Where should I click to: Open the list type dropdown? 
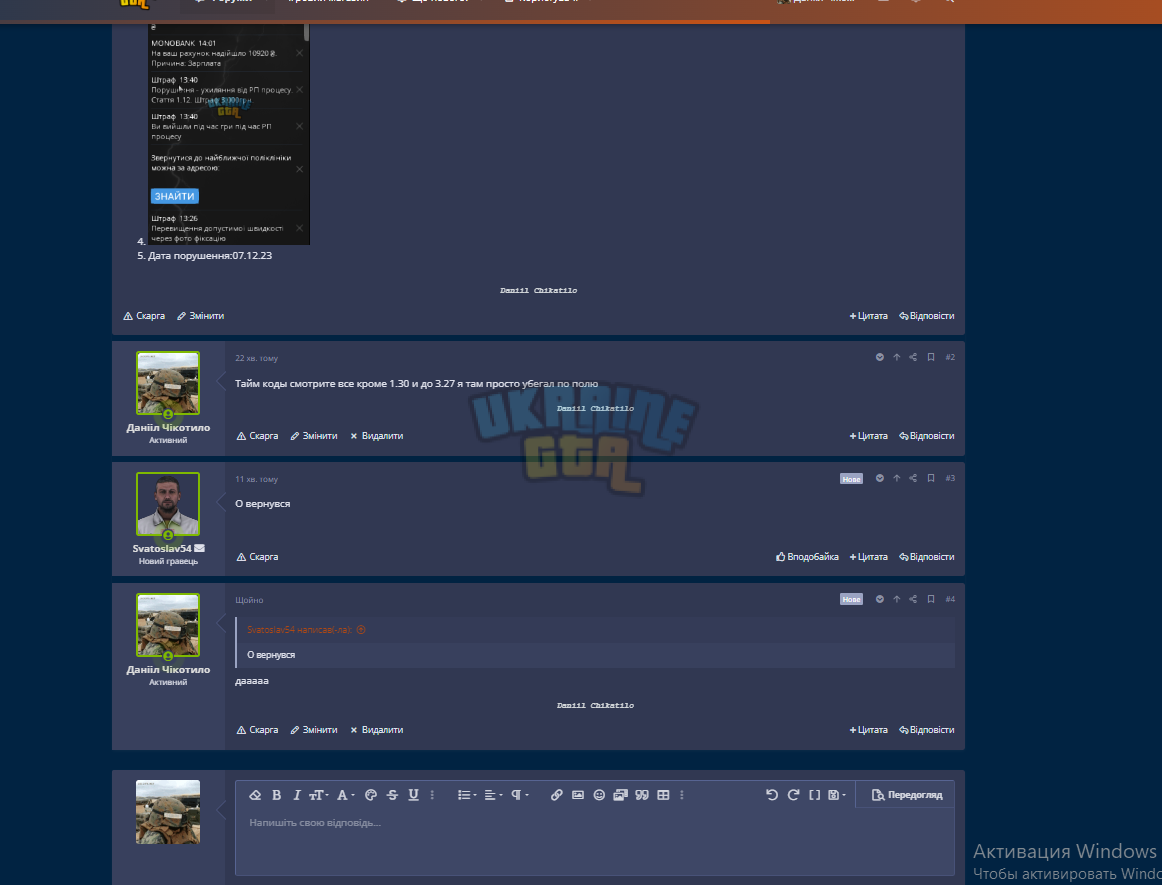(x=466, y=795)
